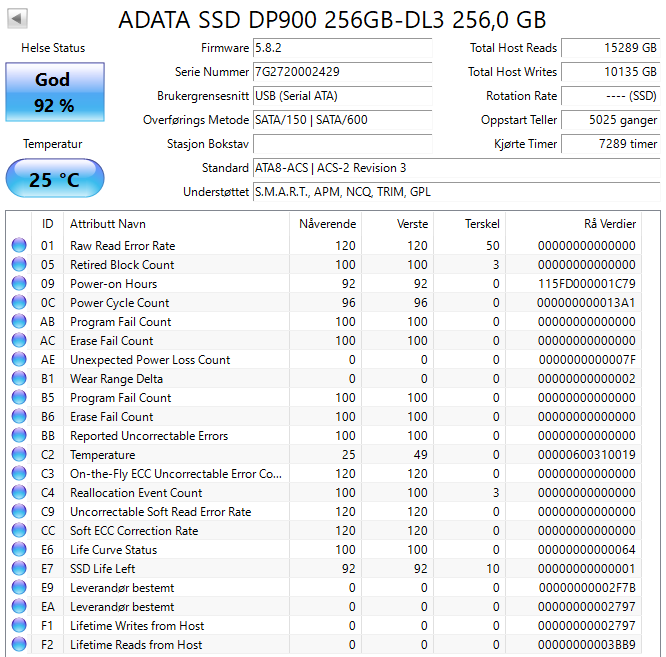This screenshot has height=657, width=666.
Task: Click the status orb for Temperature attribute
Action: point(19,454)
